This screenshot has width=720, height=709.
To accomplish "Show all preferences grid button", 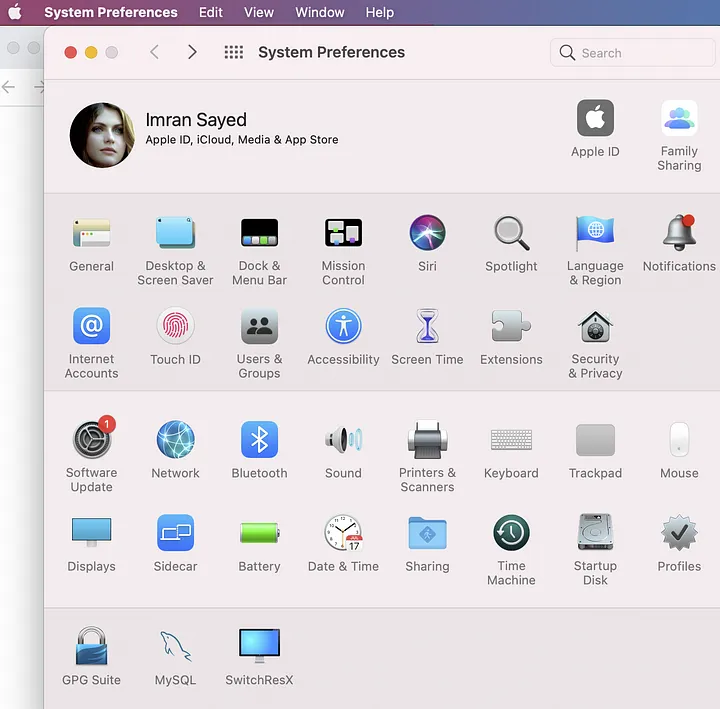I will (x=234, y=52).
